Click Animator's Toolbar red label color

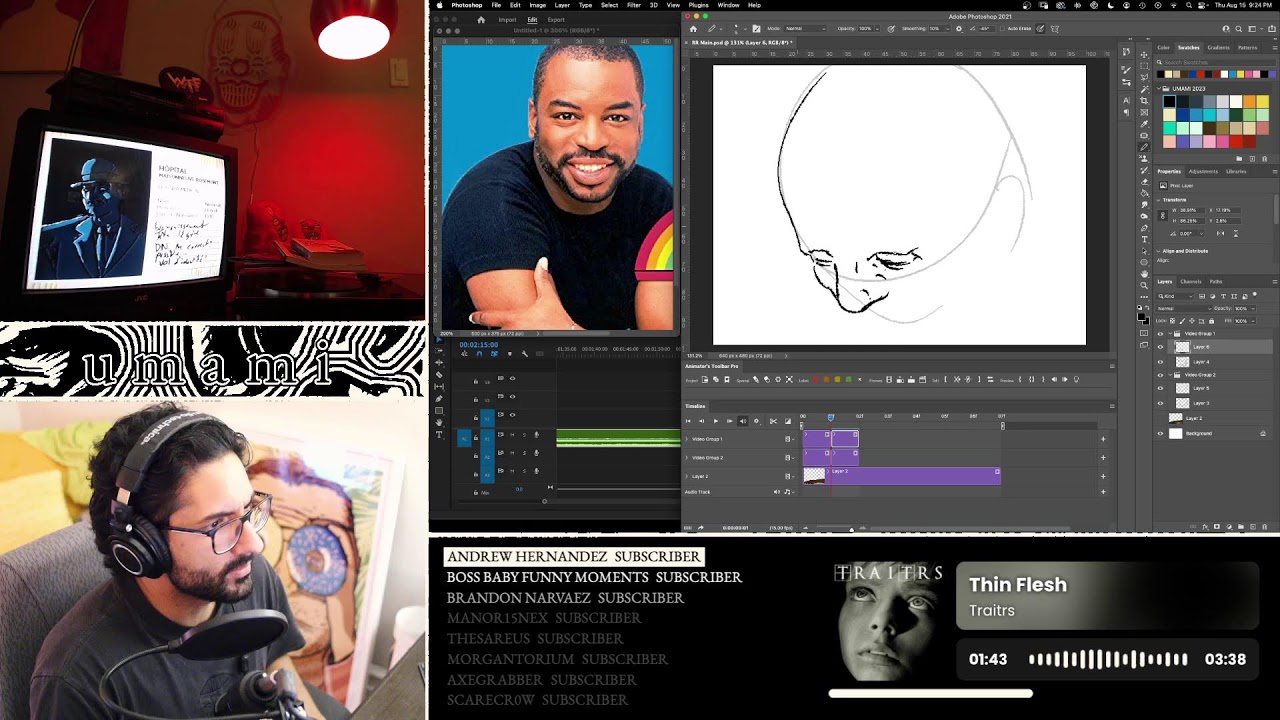pyautogui.click(x=815, y=380)
